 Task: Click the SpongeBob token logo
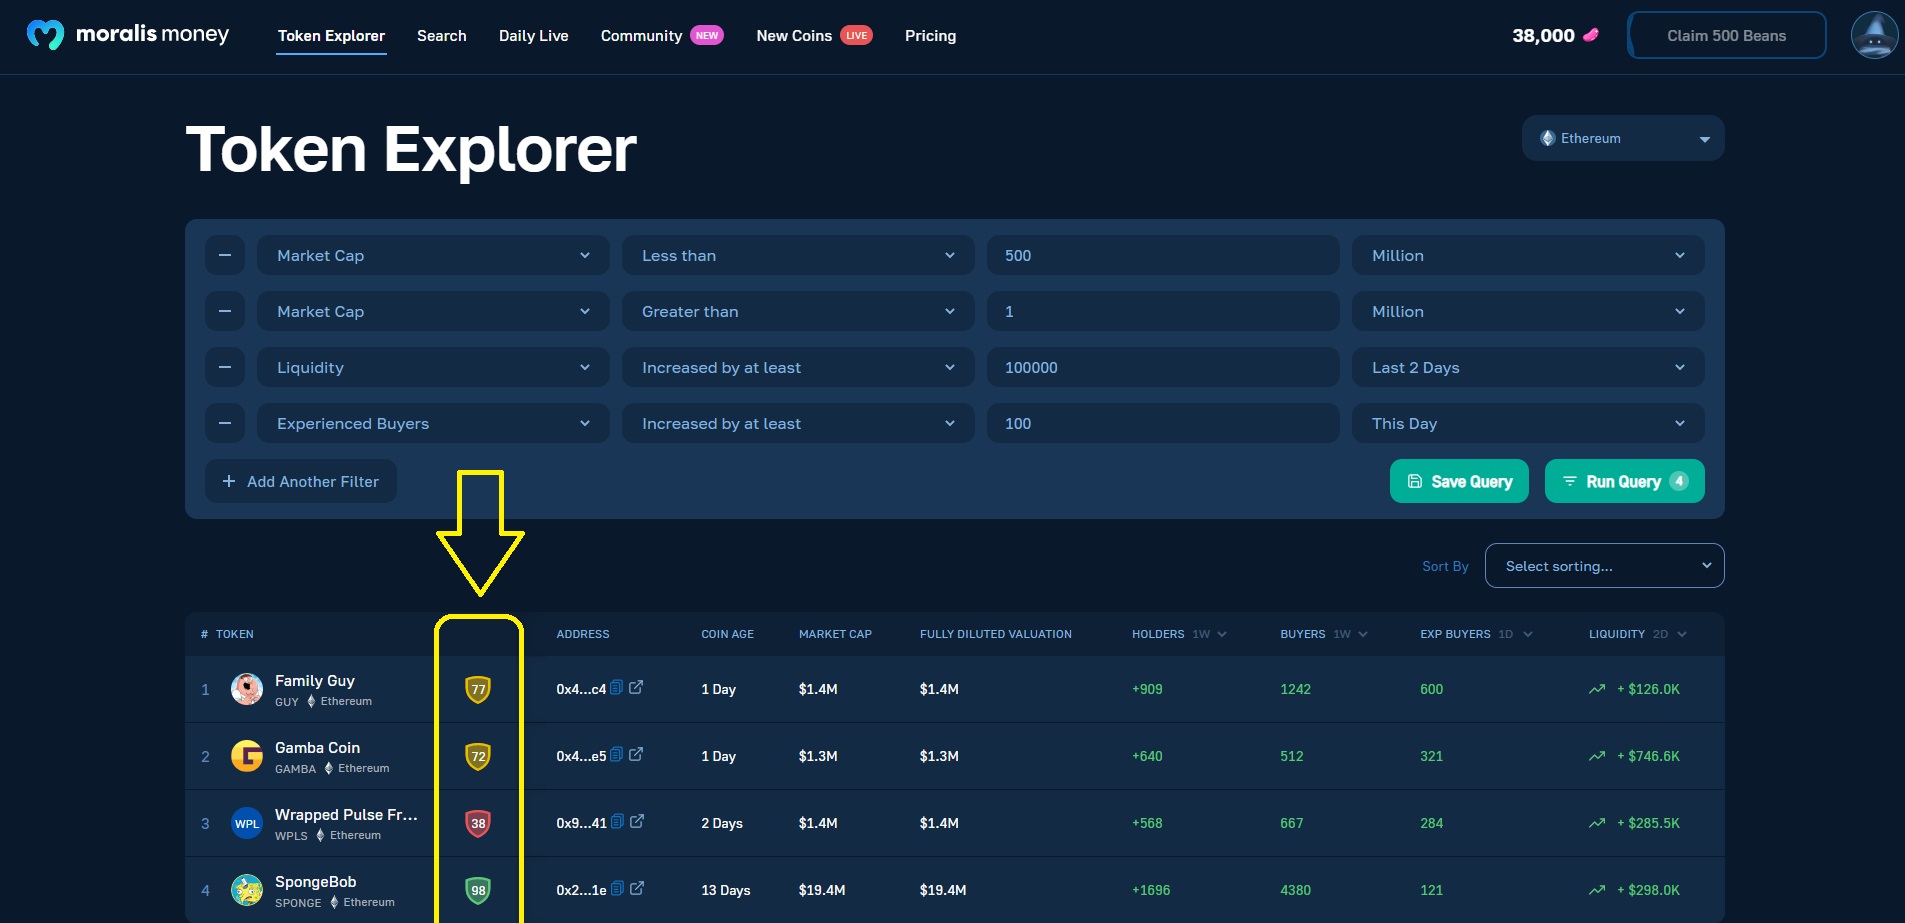coord(247,890)
